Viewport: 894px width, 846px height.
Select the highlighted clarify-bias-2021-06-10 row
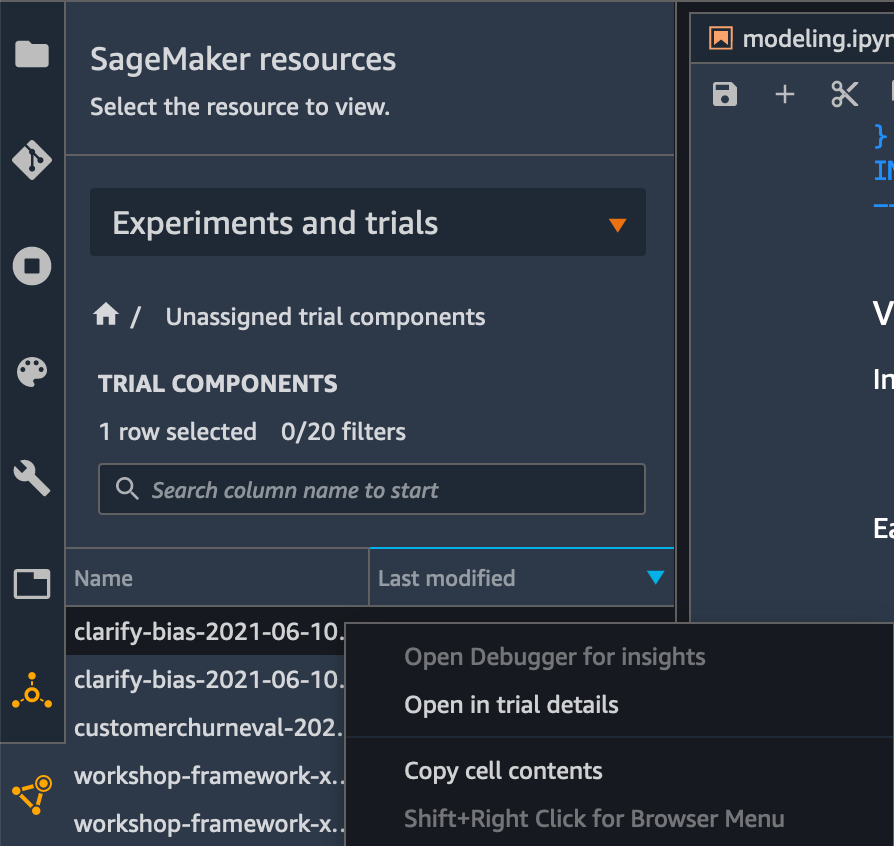click(206, 631)
